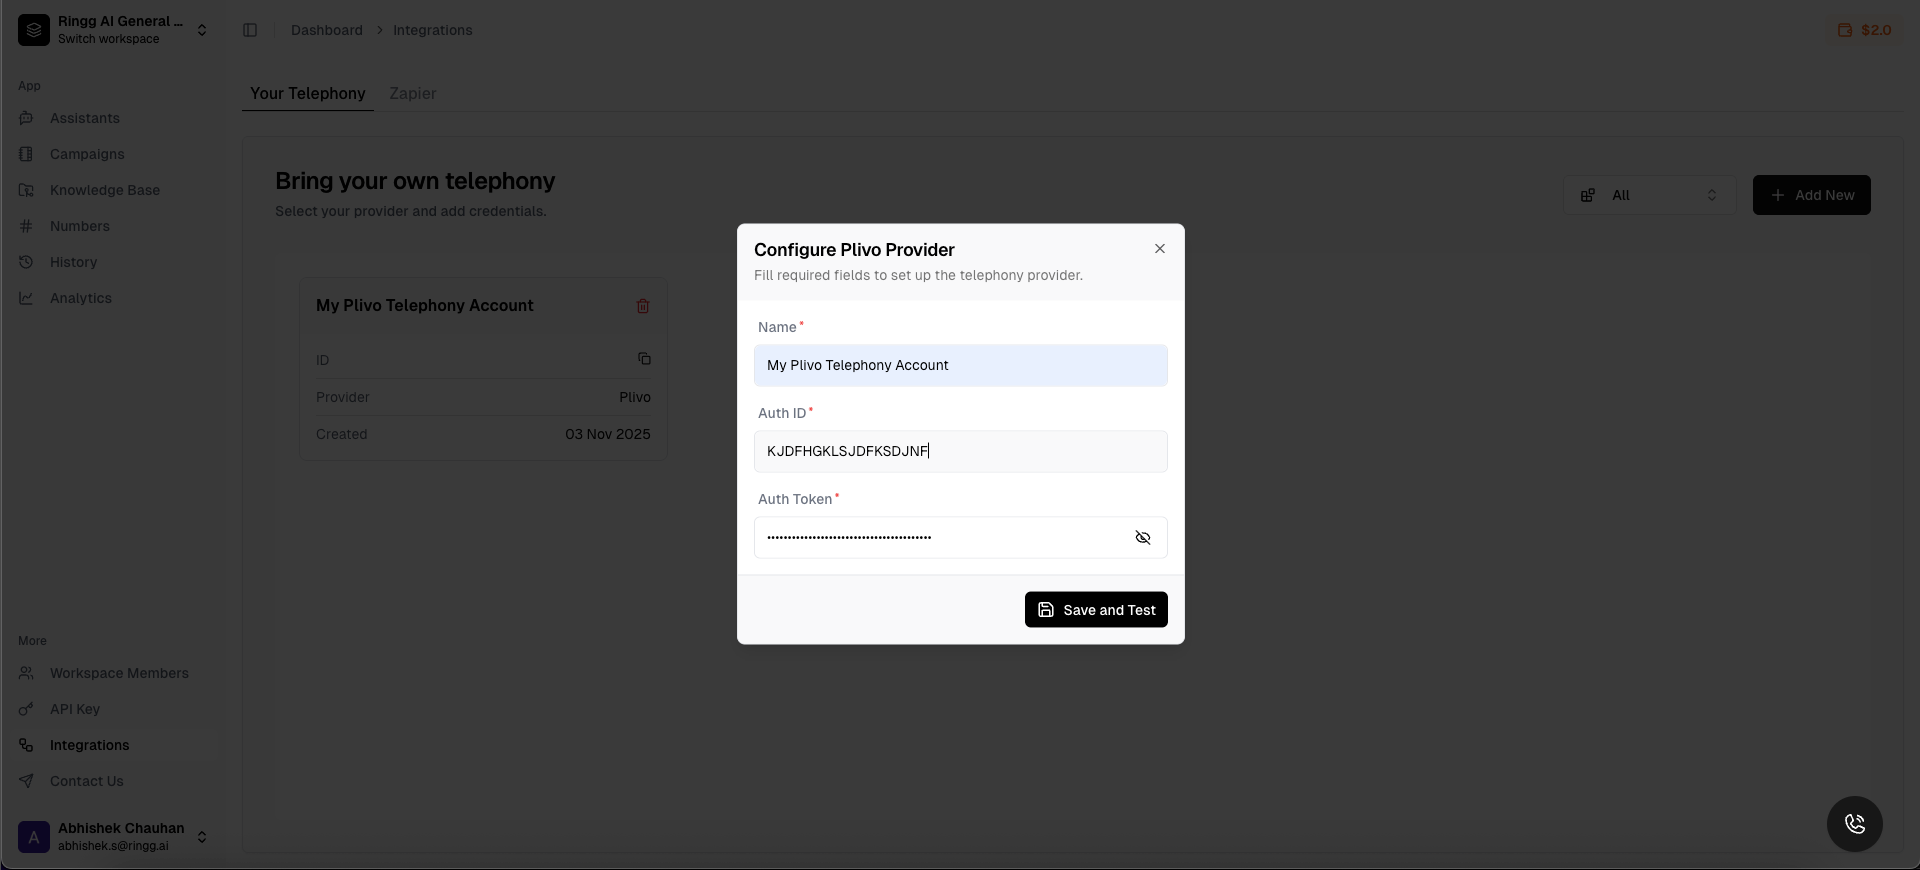
Task: Click the API Key icon
Action: click(27, 709)
